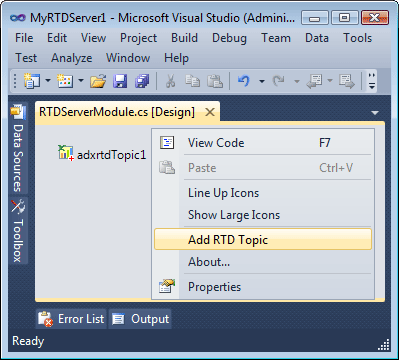Choose View Code from context menu

click(263, 143)
